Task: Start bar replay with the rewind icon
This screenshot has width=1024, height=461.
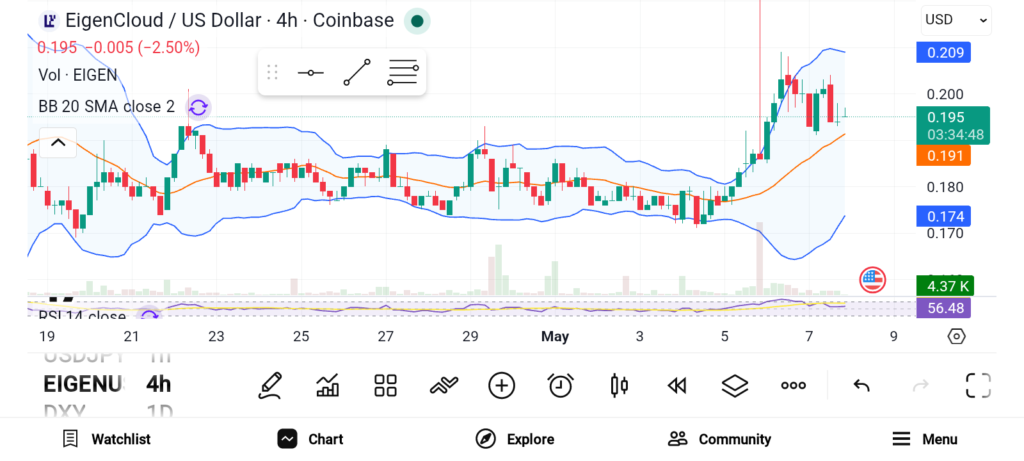Action: pos(677,386)
